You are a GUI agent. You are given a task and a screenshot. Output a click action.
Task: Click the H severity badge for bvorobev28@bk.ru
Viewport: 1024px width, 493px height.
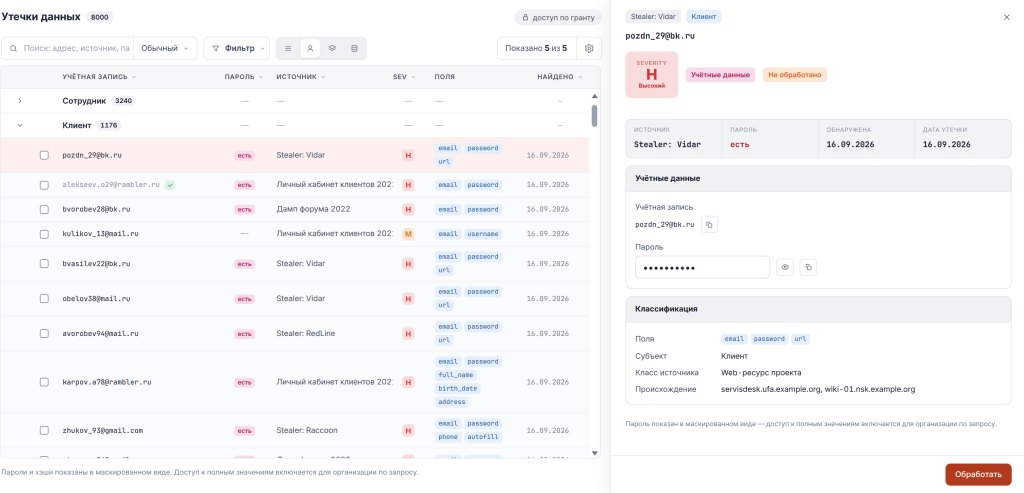[408, 210]
